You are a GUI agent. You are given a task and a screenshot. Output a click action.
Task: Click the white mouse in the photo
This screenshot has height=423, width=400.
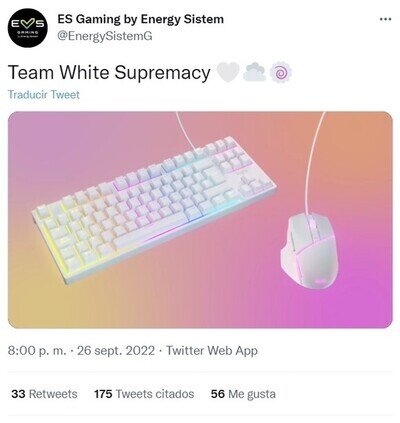309,249
